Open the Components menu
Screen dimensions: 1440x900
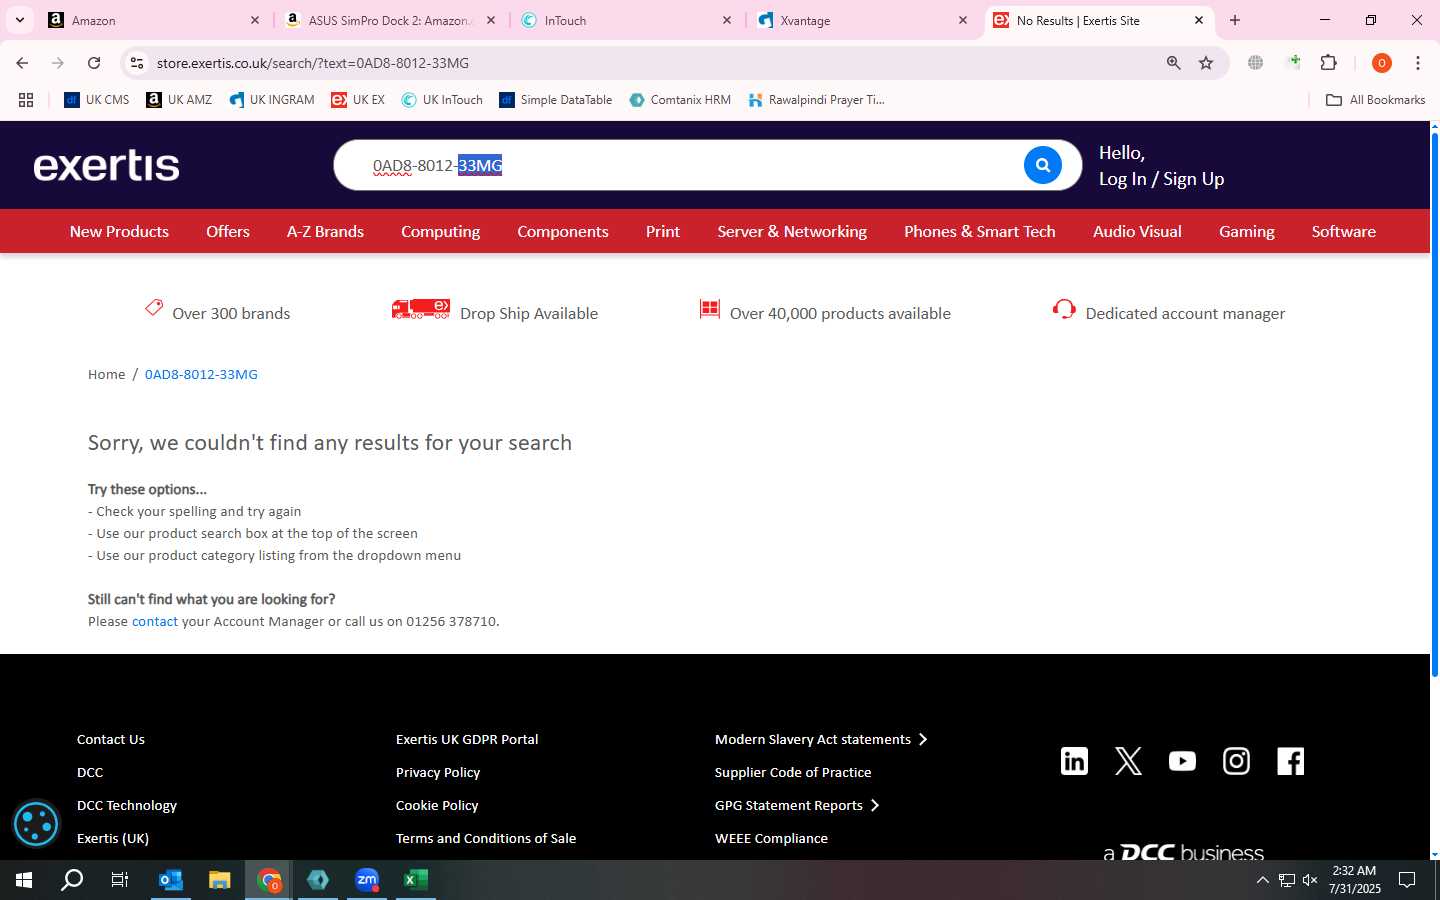(562, 231)
